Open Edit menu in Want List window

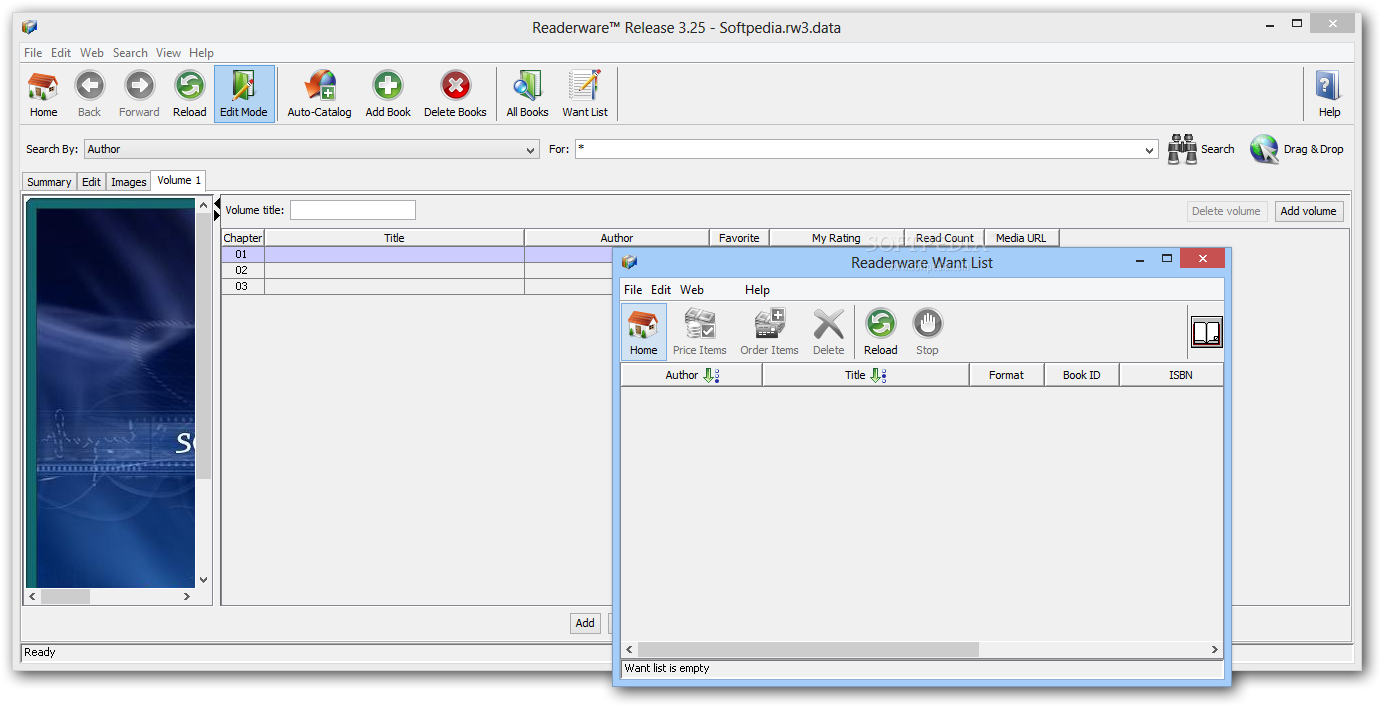pyautogui.click(x=661, y=290)
